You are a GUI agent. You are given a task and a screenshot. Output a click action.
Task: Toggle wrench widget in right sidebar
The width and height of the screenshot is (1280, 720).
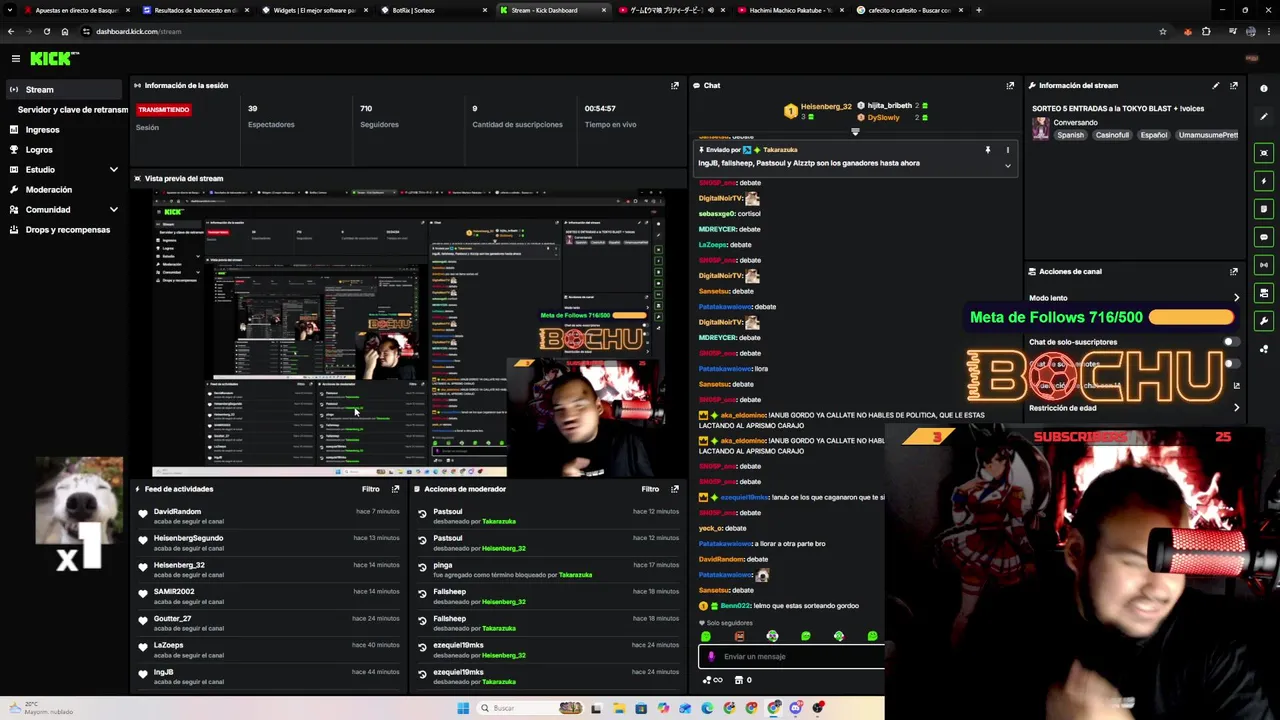click(1264, 321)
